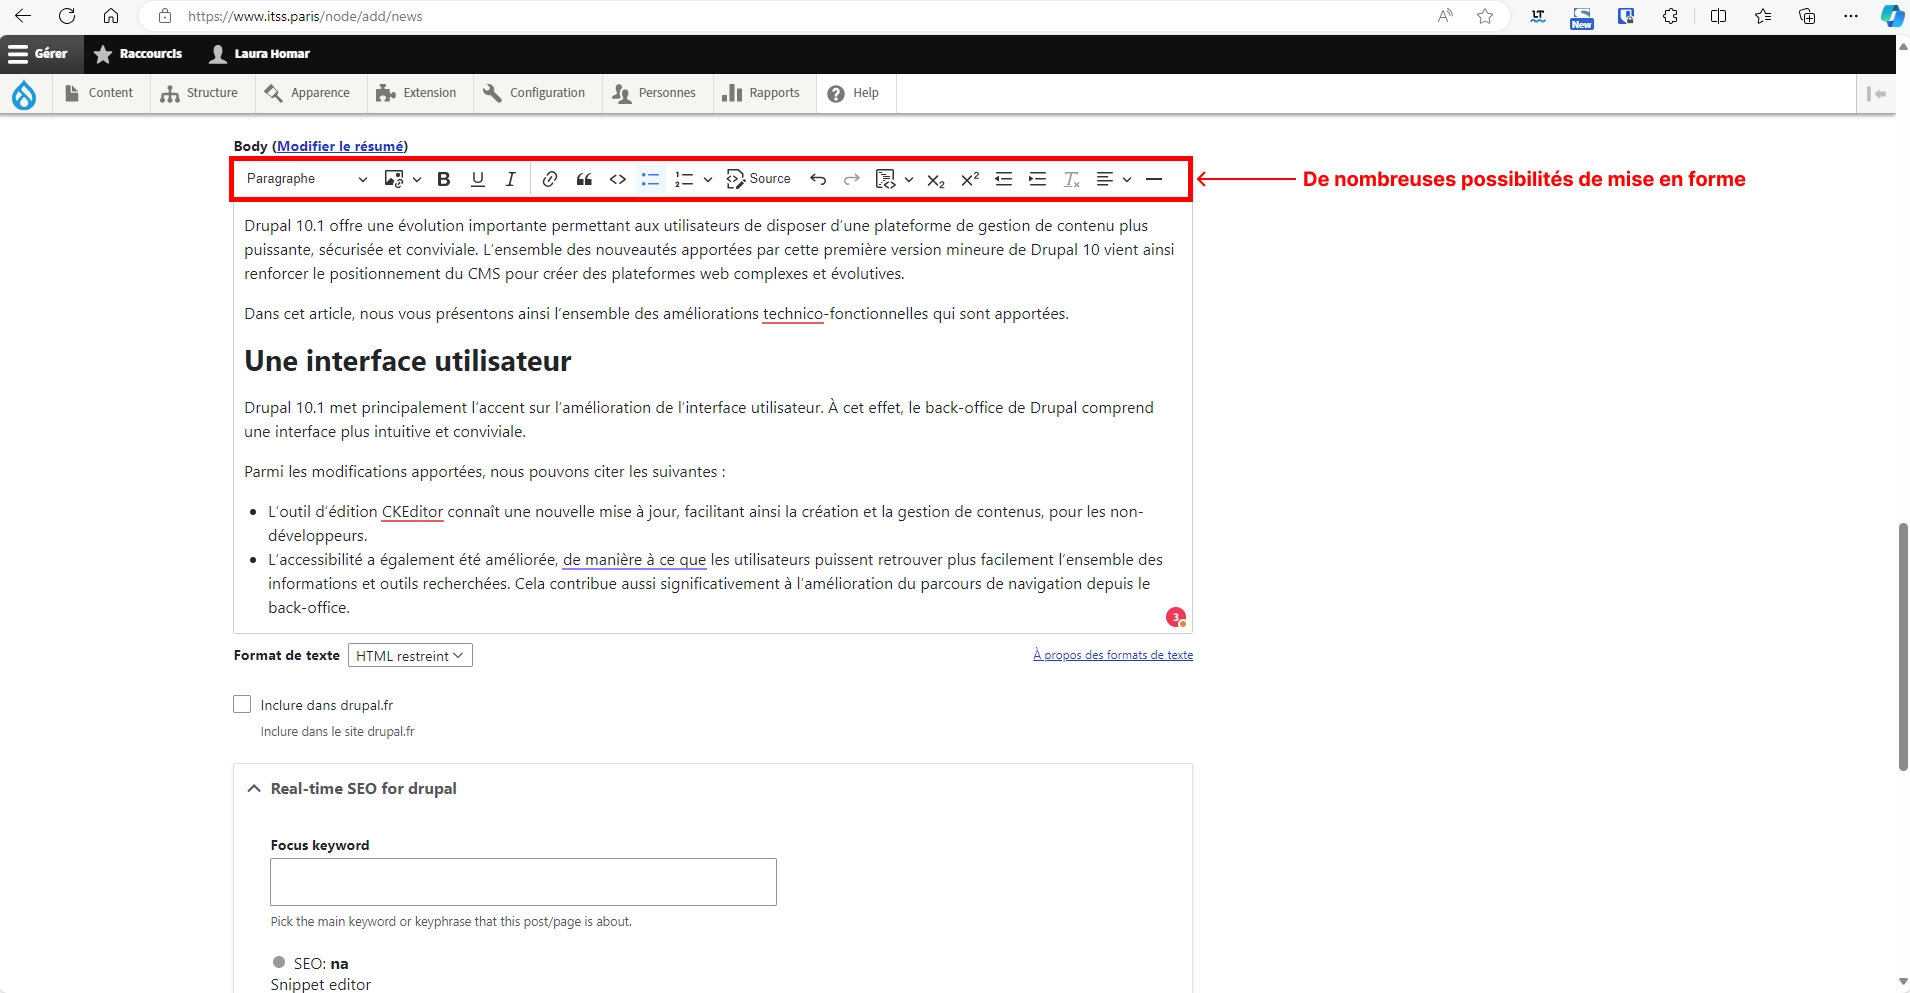Open the Source editing view

pos(759,179)
